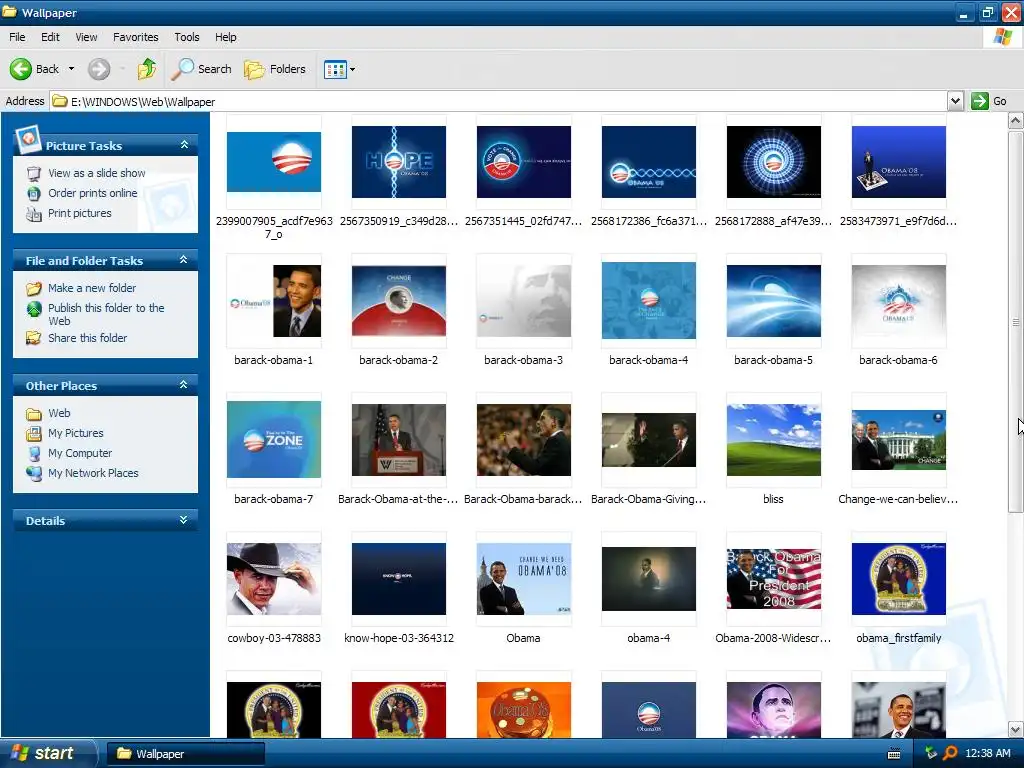Open the Tools menu

[x=187, y=37]
